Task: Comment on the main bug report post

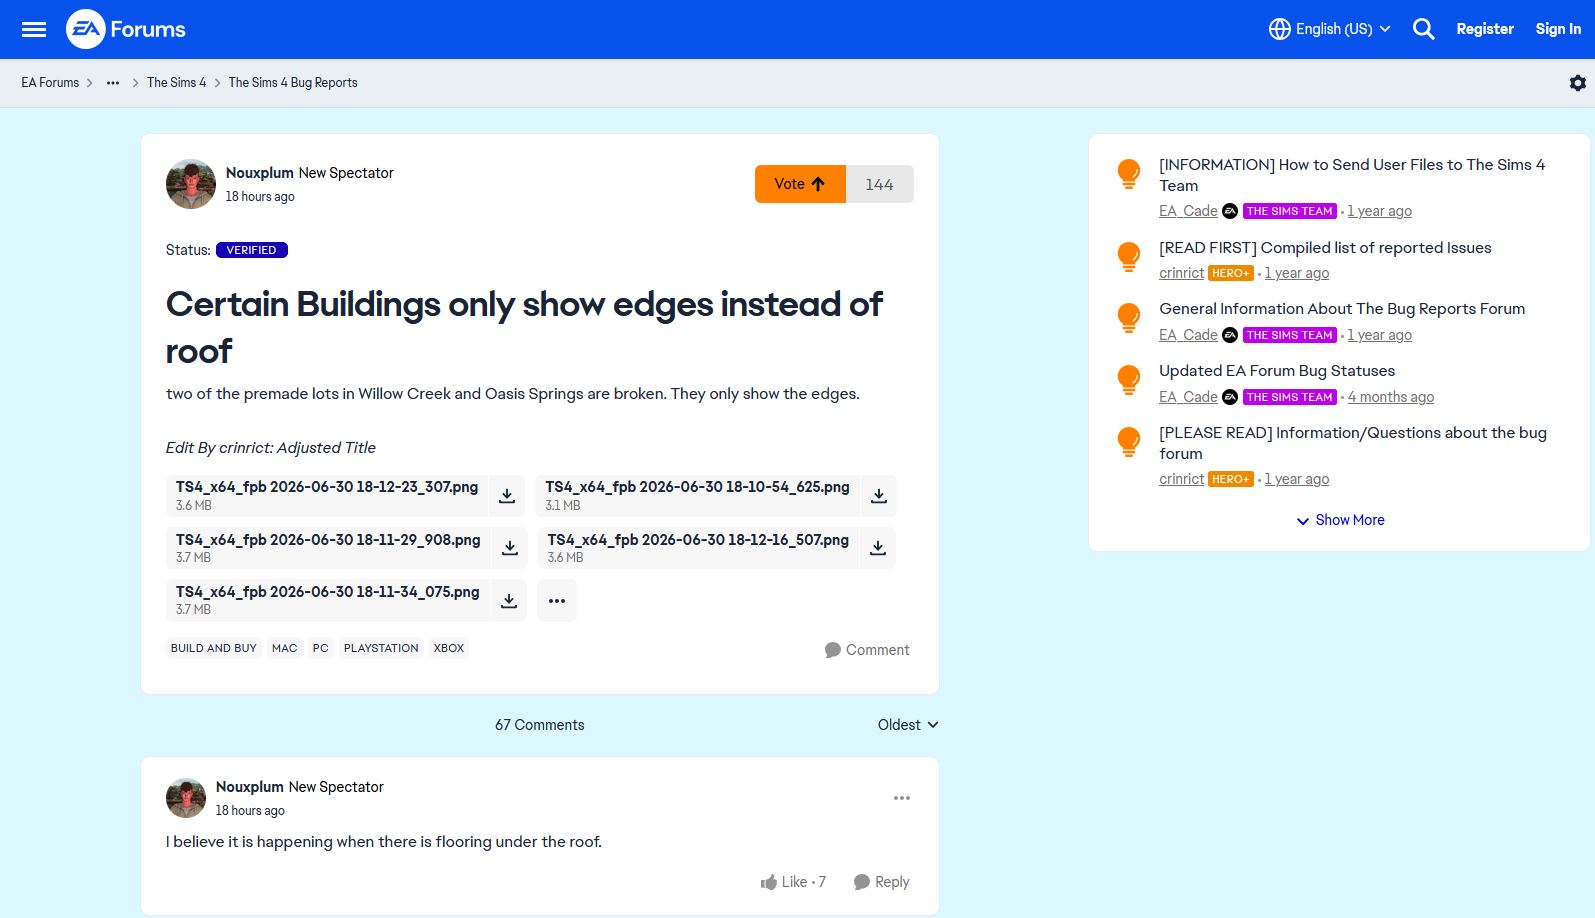Action: (867, 650)
